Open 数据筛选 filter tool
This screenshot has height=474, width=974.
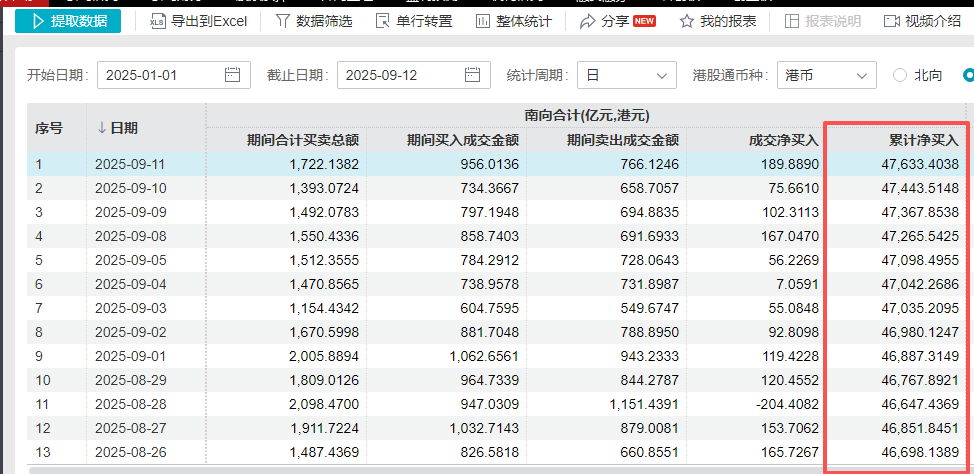pyautogui.click(x=283, y=21)
